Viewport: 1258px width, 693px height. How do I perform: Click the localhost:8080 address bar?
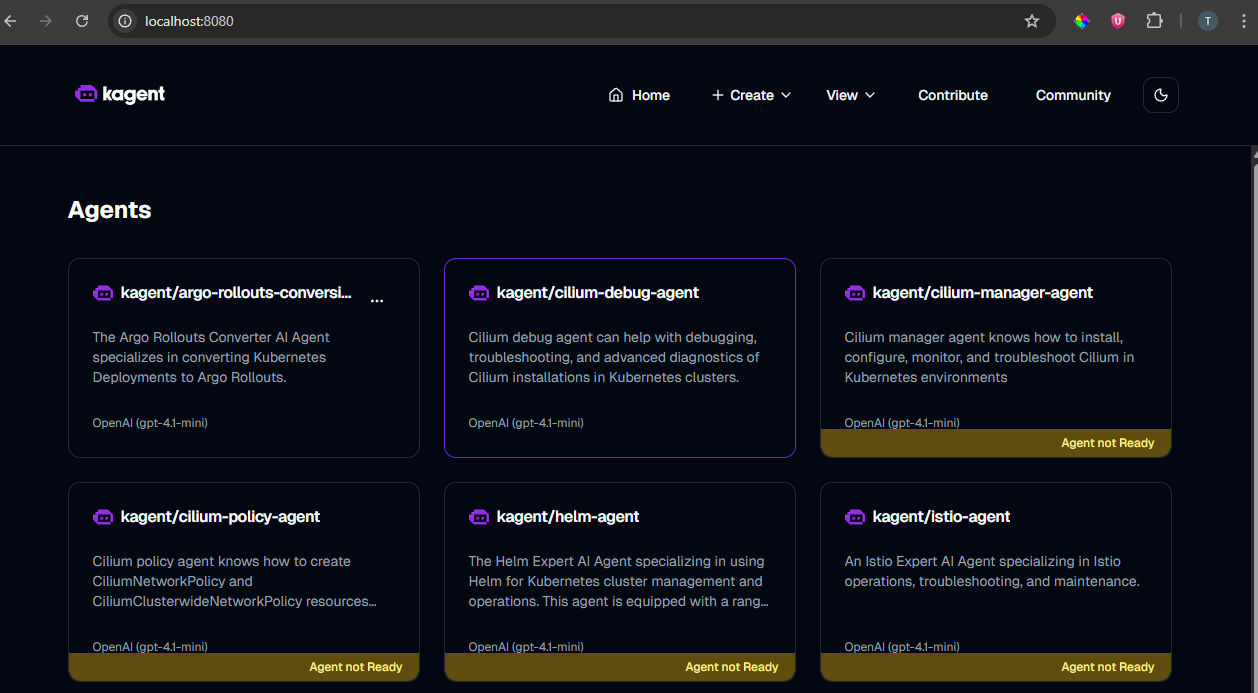click(582, 21)
